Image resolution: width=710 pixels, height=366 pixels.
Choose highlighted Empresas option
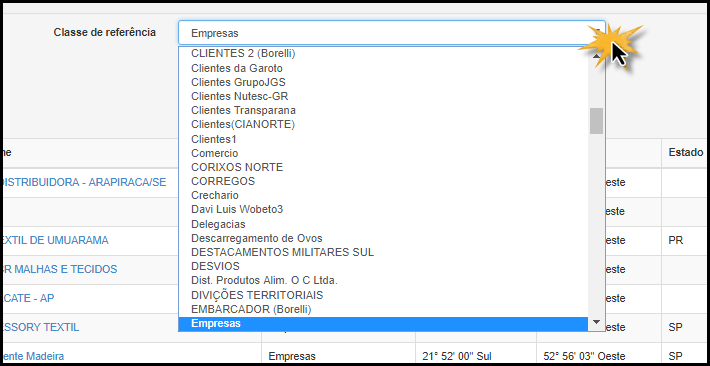[x=383, y=323]
